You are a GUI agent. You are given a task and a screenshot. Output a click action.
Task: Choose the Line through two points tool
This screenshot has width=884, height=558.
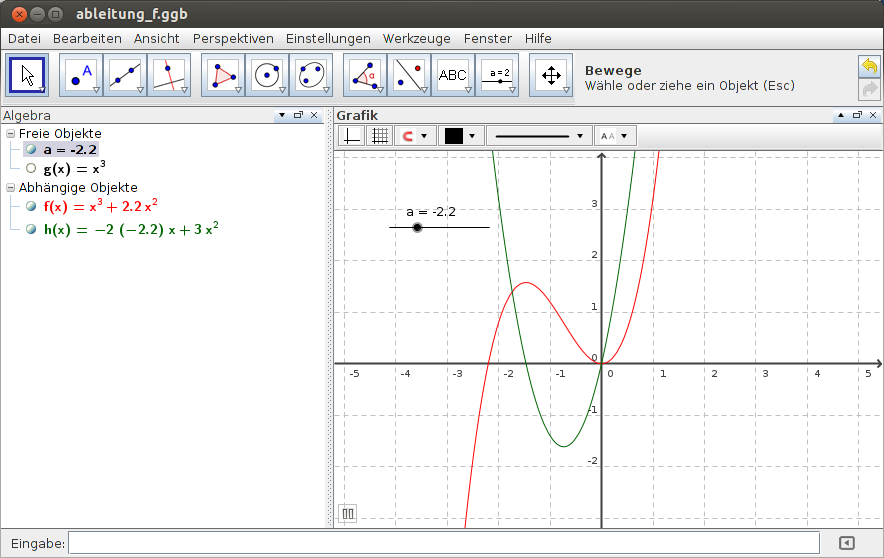click(x=125, y=75)
